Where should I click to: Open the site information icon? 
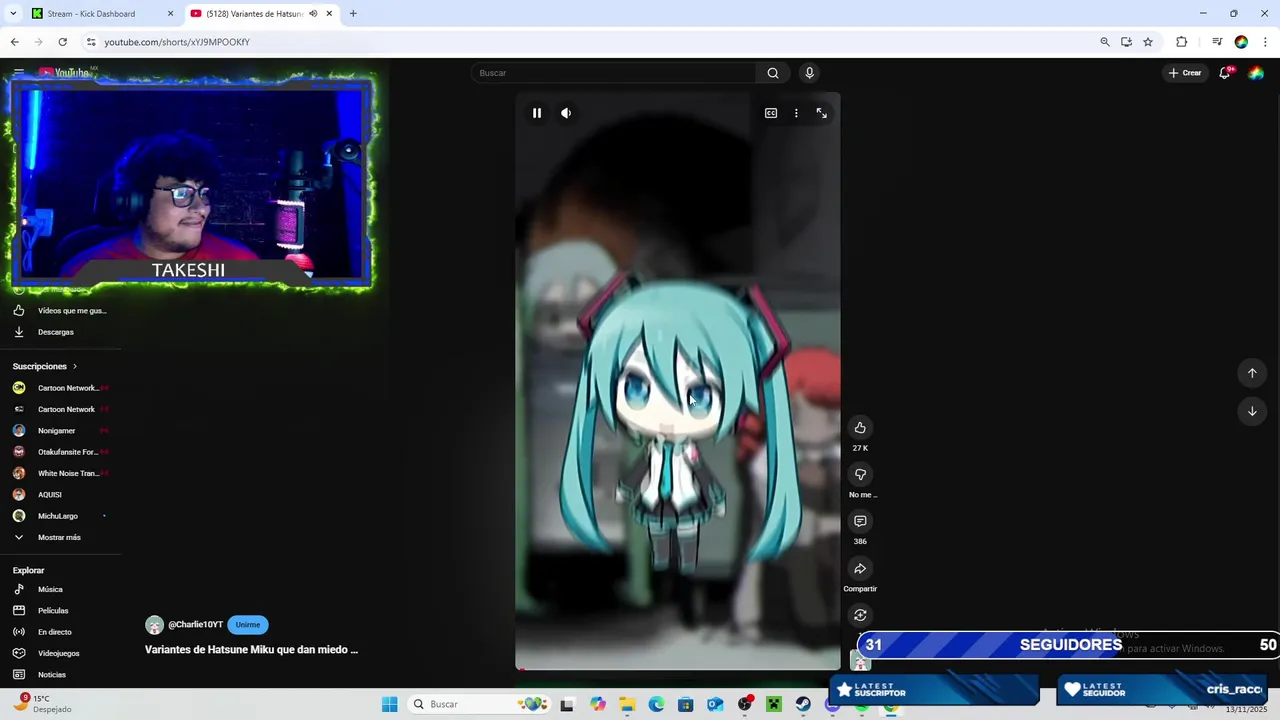click(x=91, y=42)
